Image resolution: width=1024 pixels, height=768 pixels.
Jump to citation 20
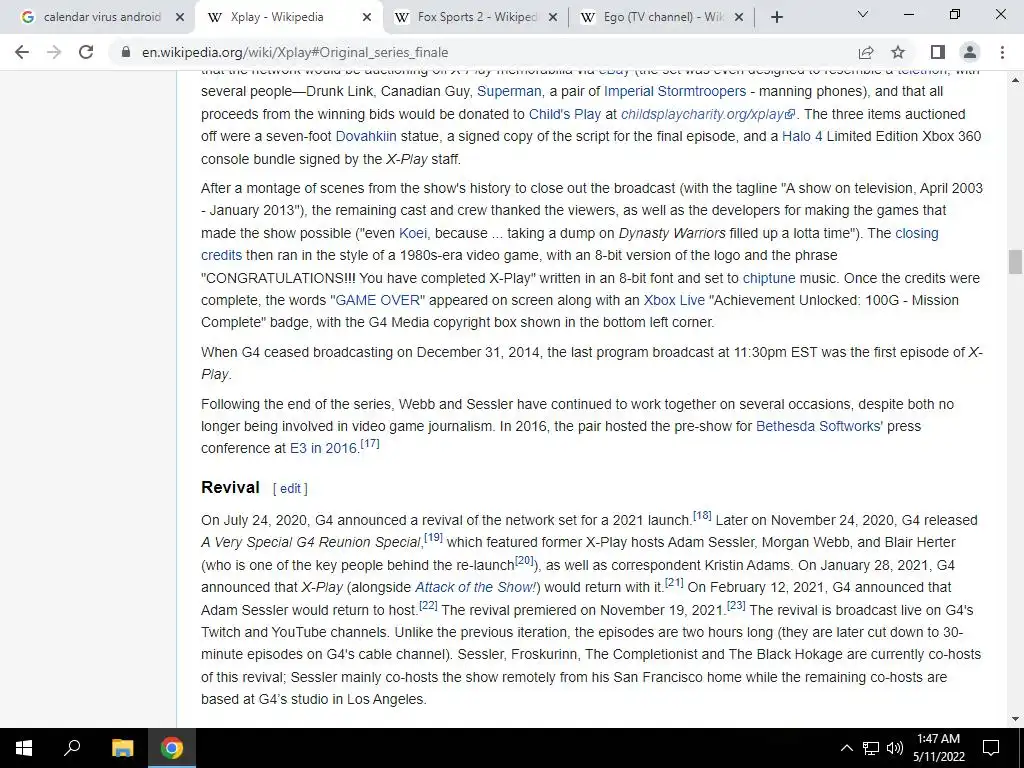pos(524,561)
